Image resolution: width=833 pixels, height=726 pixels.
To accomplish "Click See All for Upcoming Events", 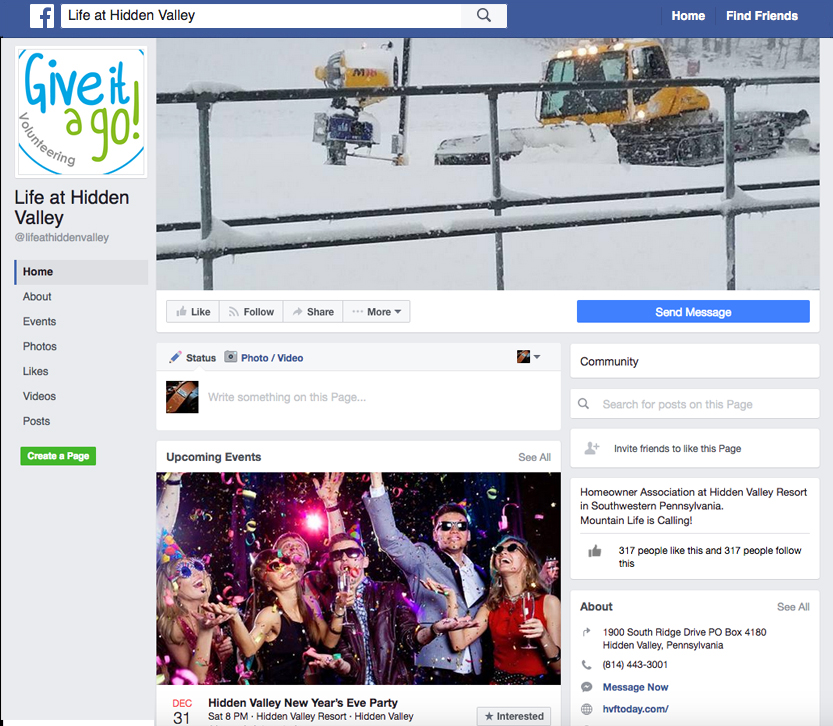I will click(x=534, y=457).
